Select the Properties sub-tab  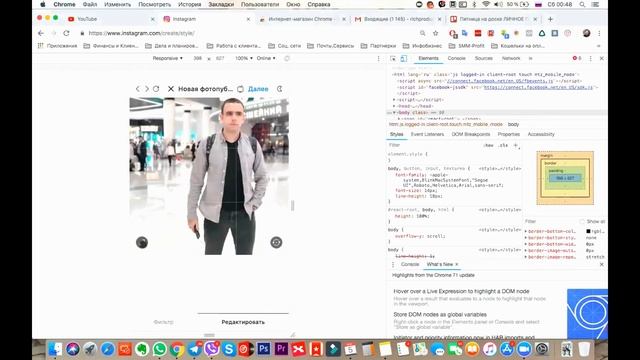pos(509,134)
